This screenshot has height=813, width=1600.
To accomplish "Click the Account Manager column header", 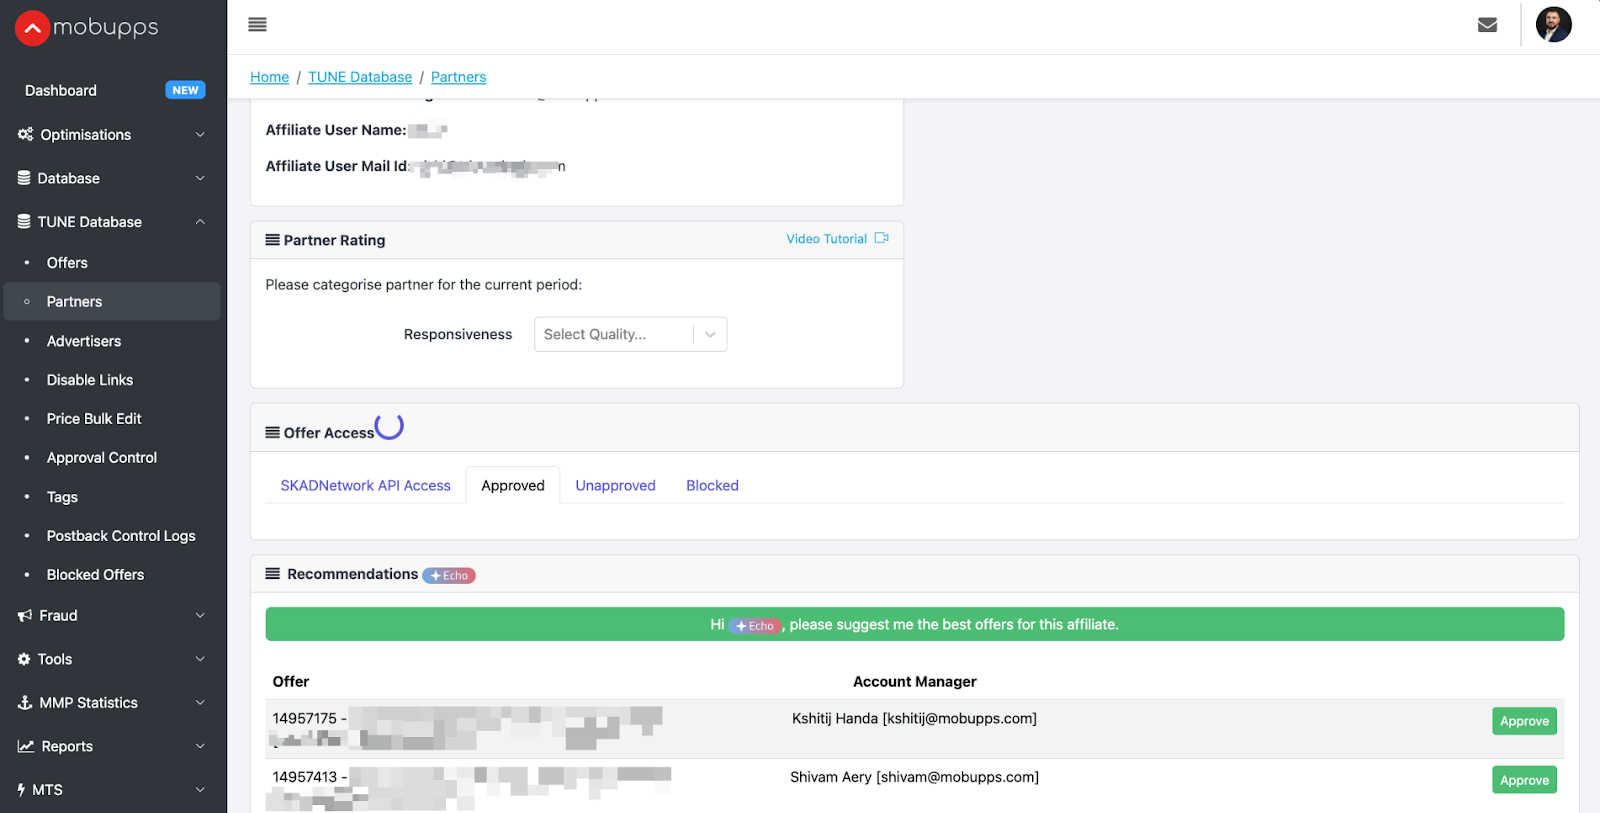I will coord(914,681).
